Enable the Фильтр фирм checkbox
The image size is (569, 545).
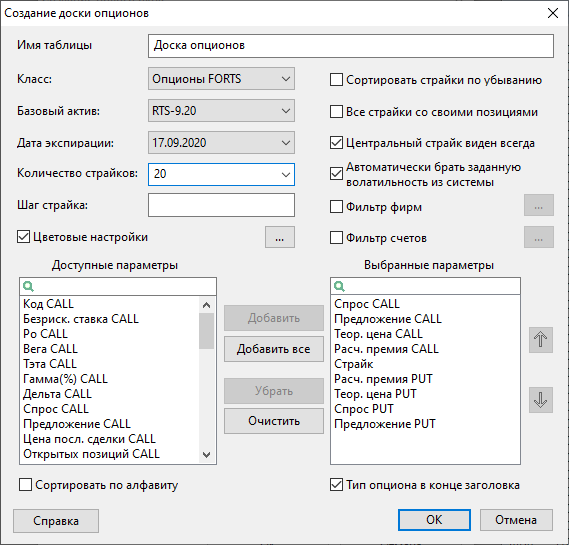(336, 207)
